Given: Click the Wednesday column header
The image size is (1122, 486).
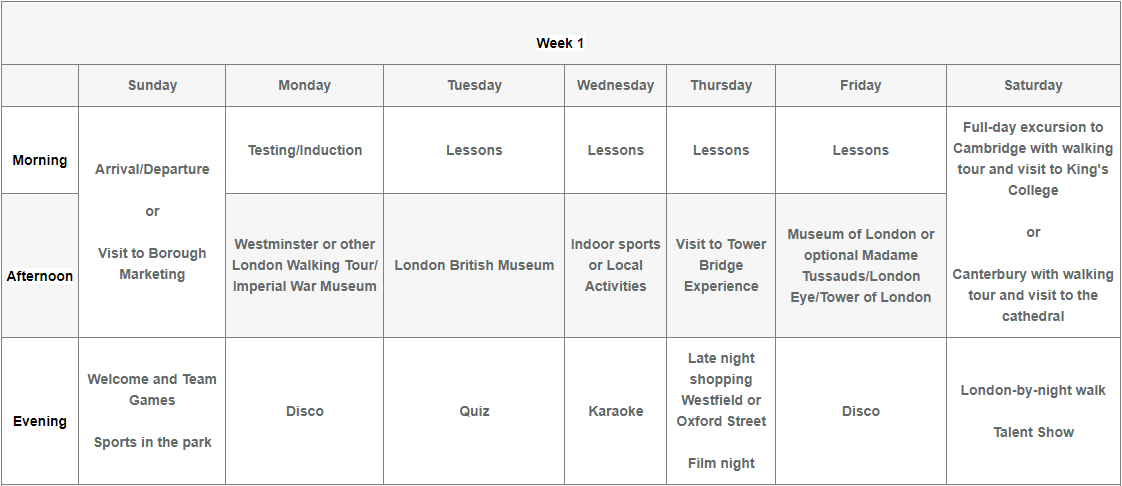Looking at the screenshot, I should 615,86.
